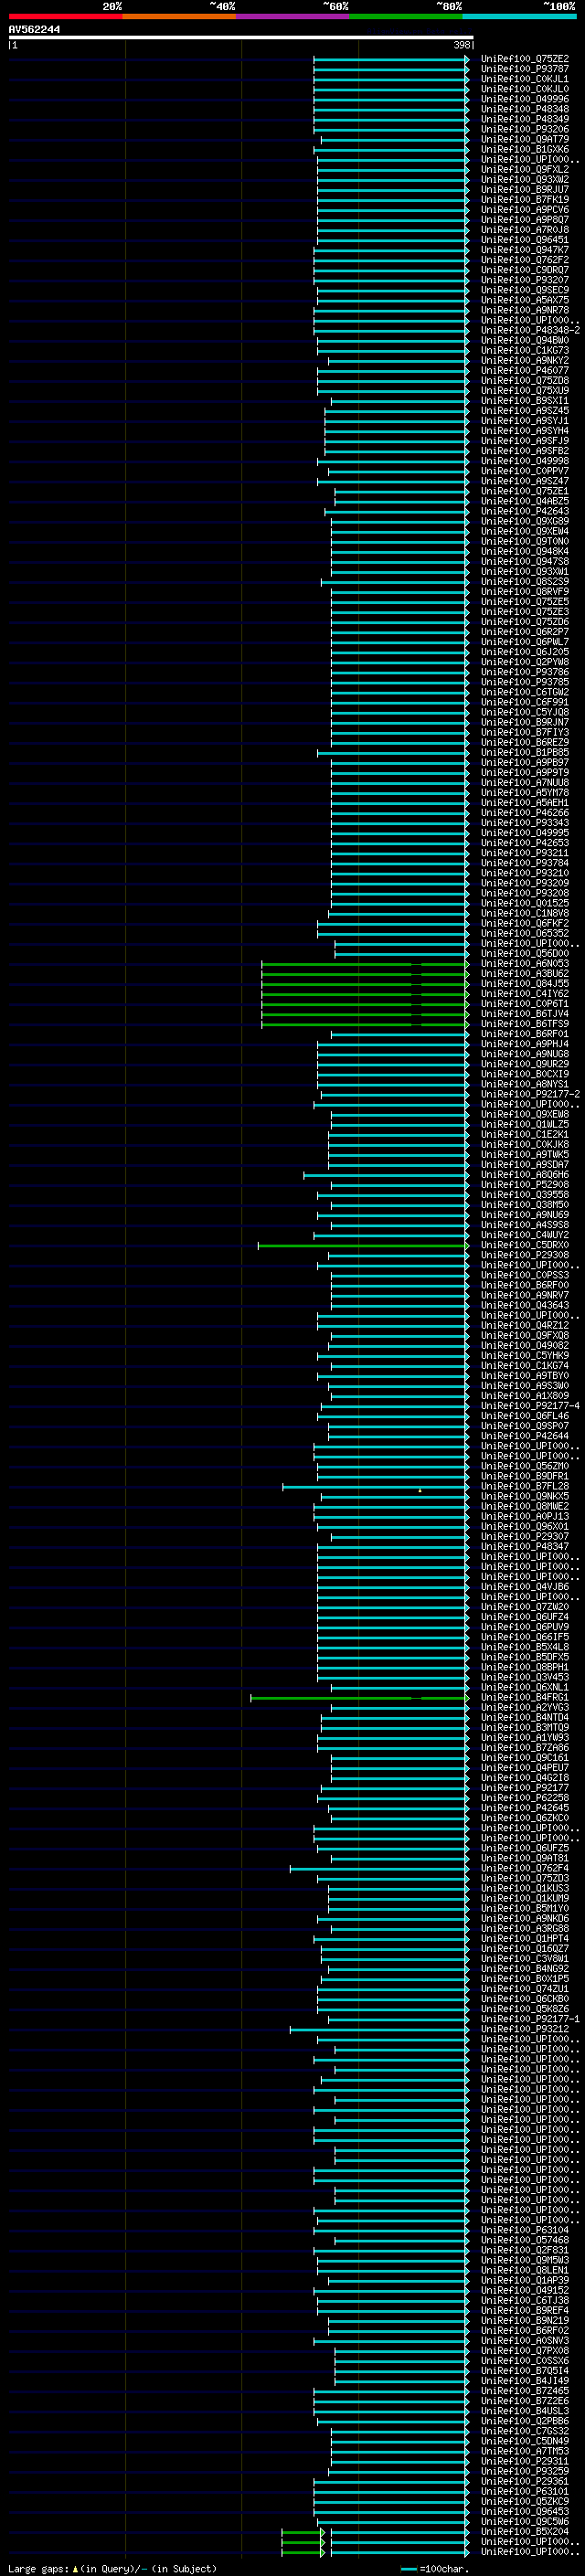Open hit UniRef100_Q9FXL2

[x=524, y=170]
